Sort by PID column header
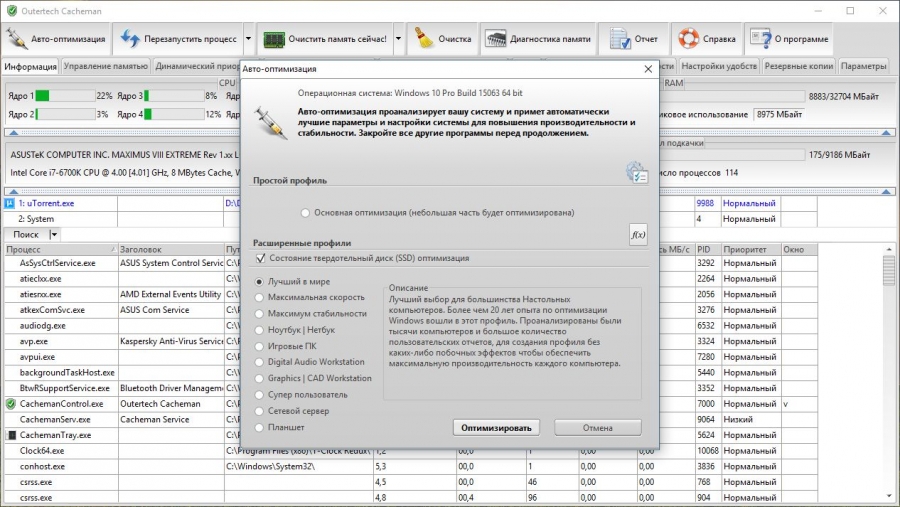This screenshot has width=900, height=507. point(708,250)
